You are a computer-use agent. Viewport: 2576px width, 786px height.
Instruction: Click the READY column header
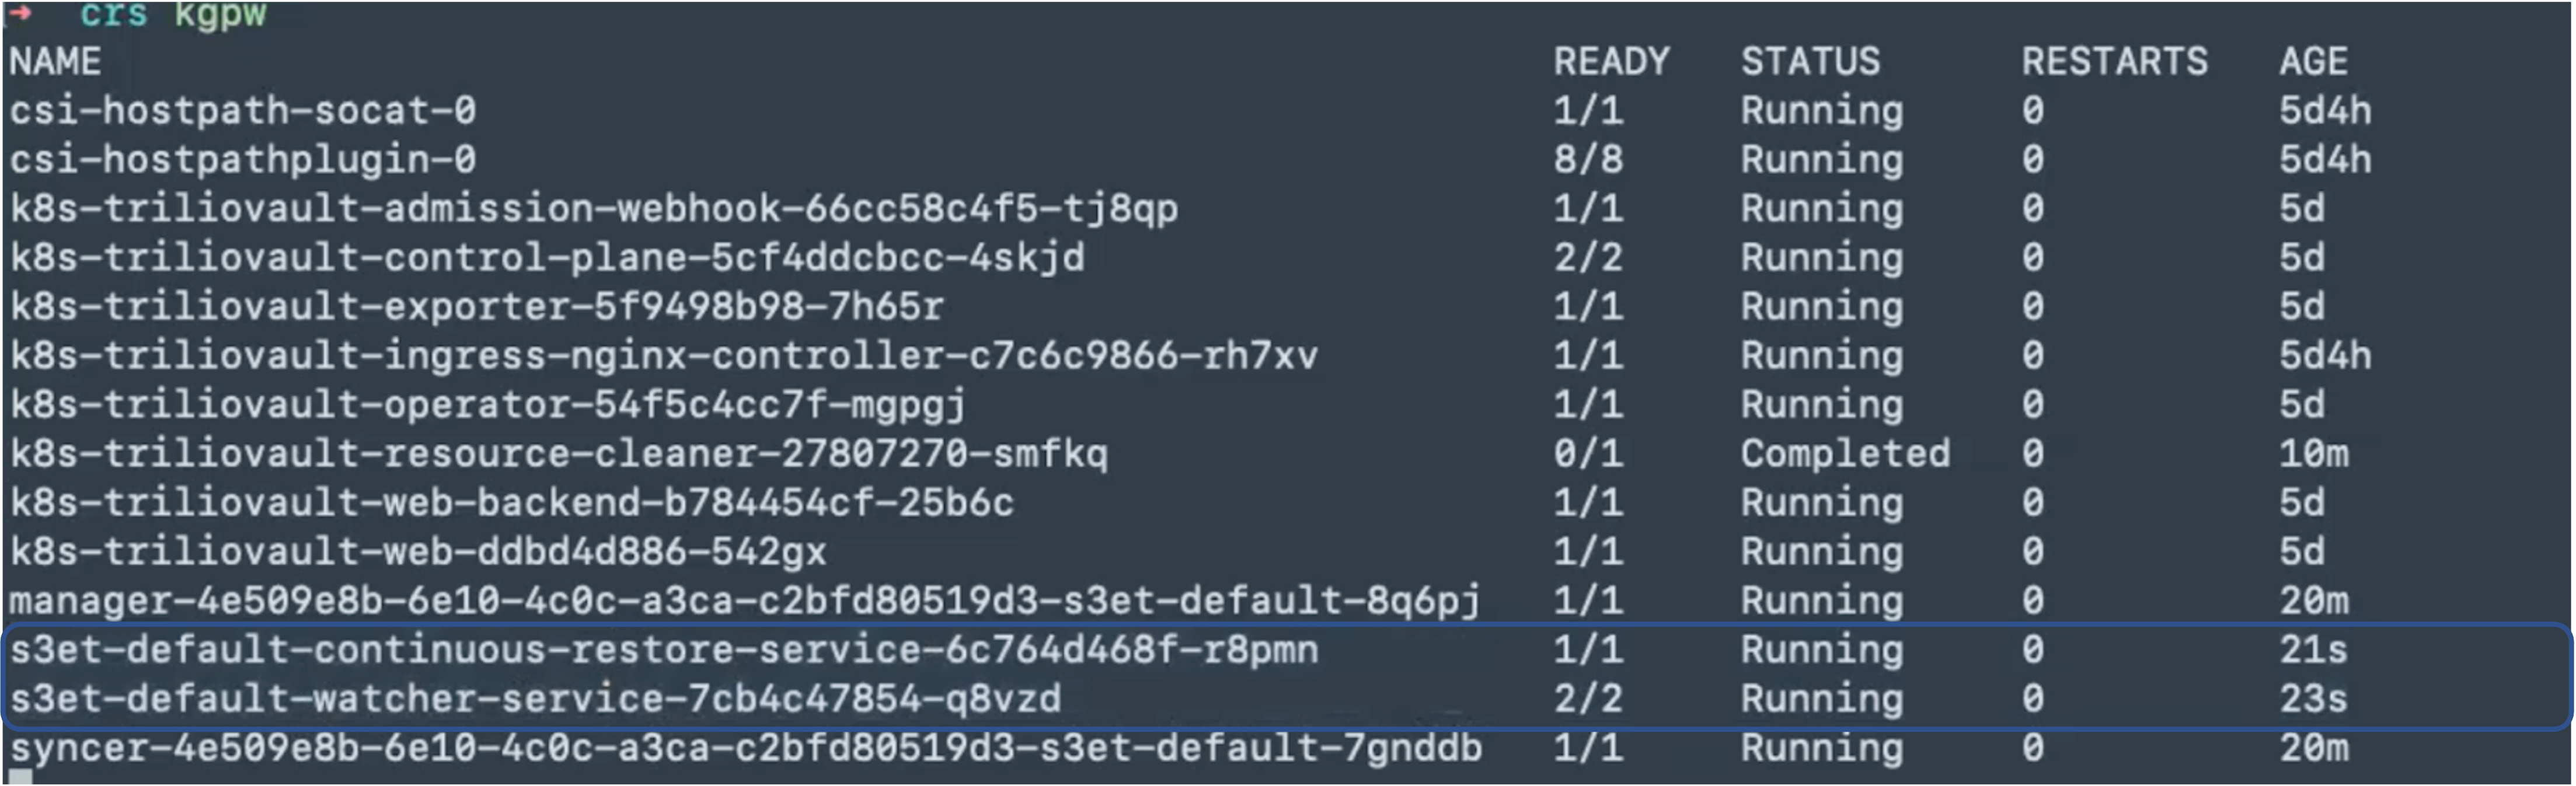(x=1610, y=62)
